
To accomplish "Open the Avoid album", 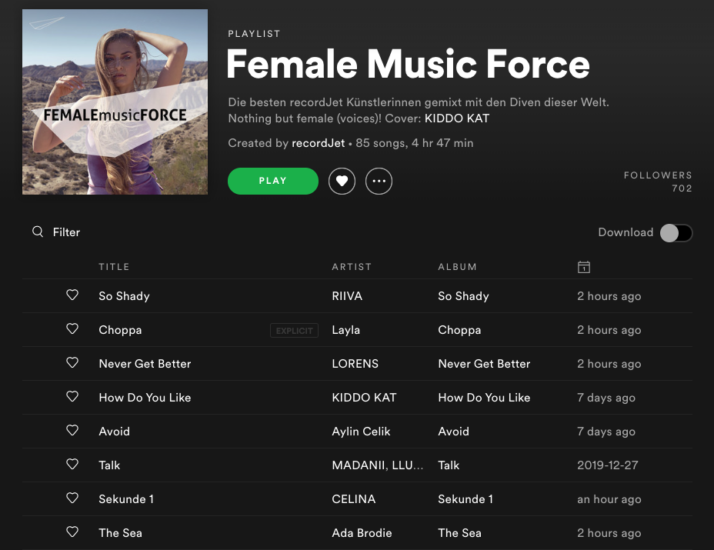I will click(454, 432).
